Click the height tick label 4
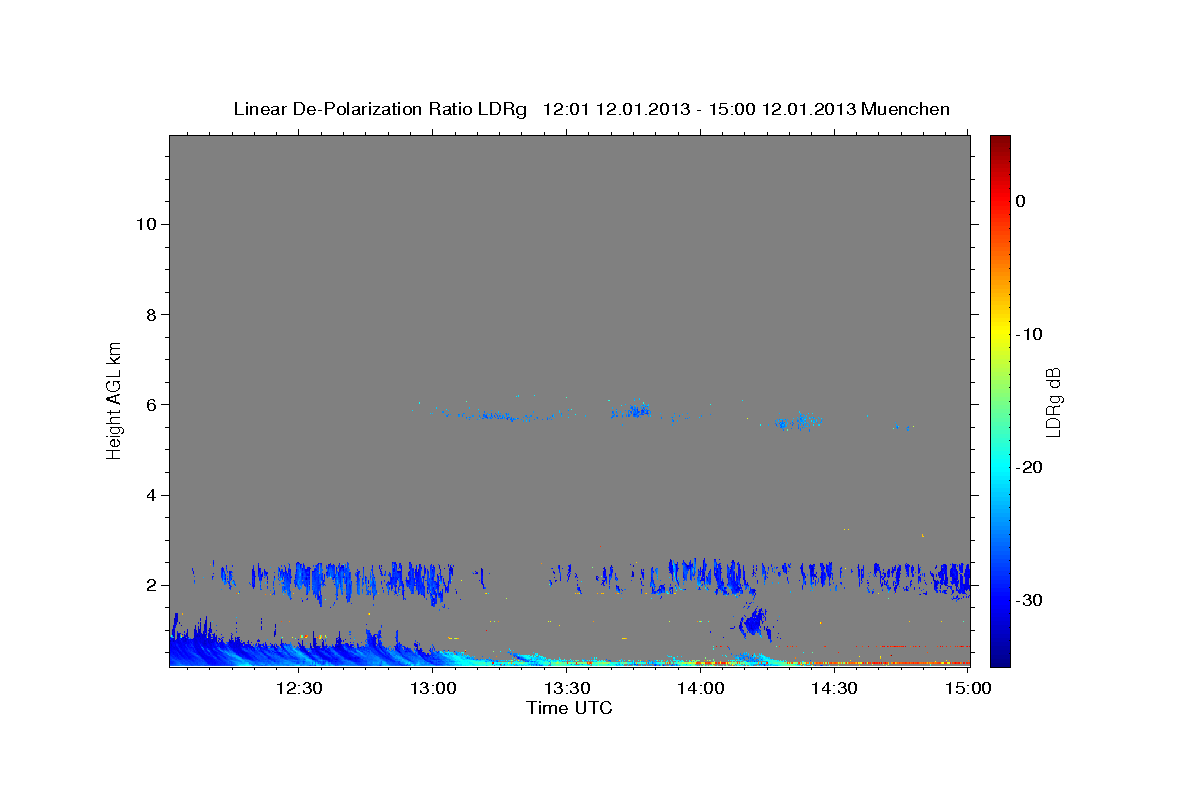 click(x=149, y=495)
